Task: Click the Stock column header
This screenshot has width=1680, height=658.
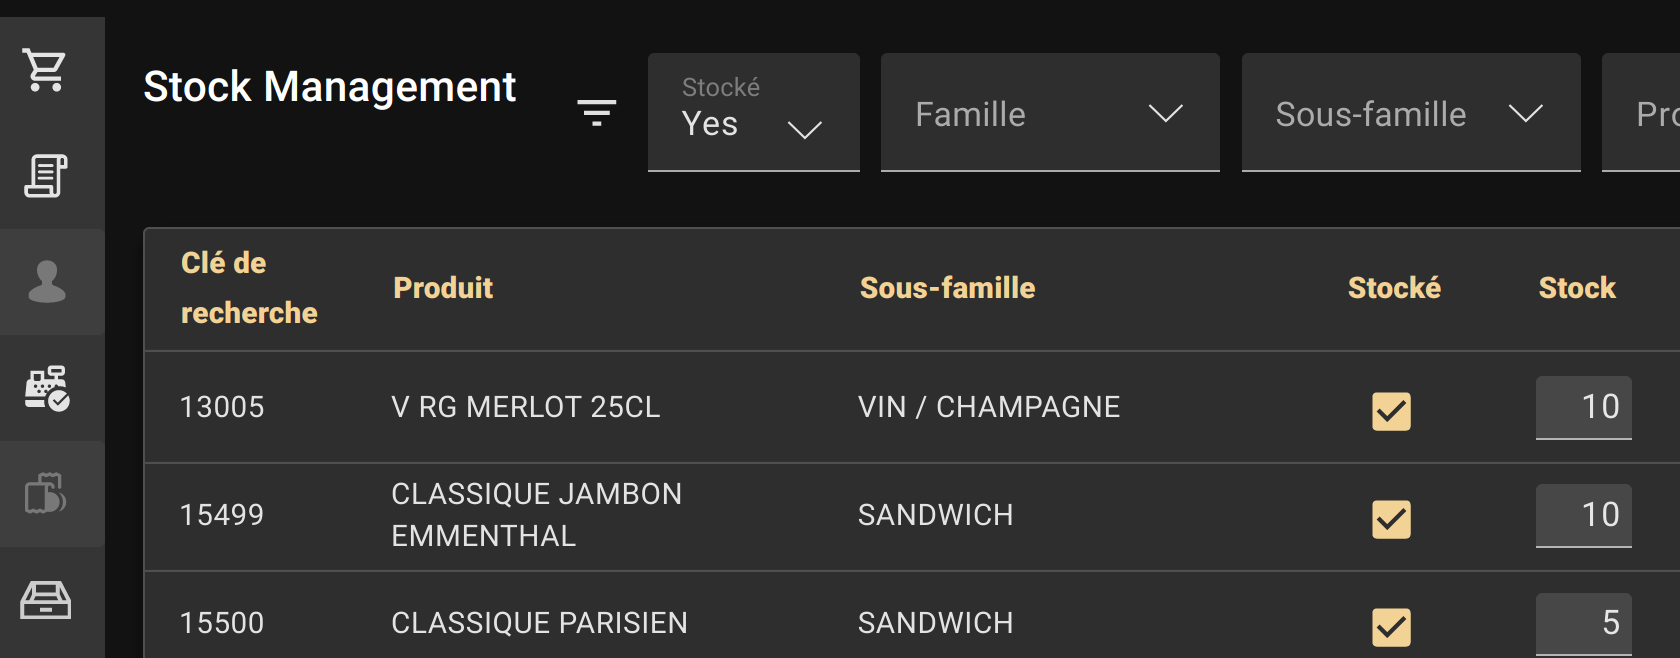Action: click(1576, 288)
